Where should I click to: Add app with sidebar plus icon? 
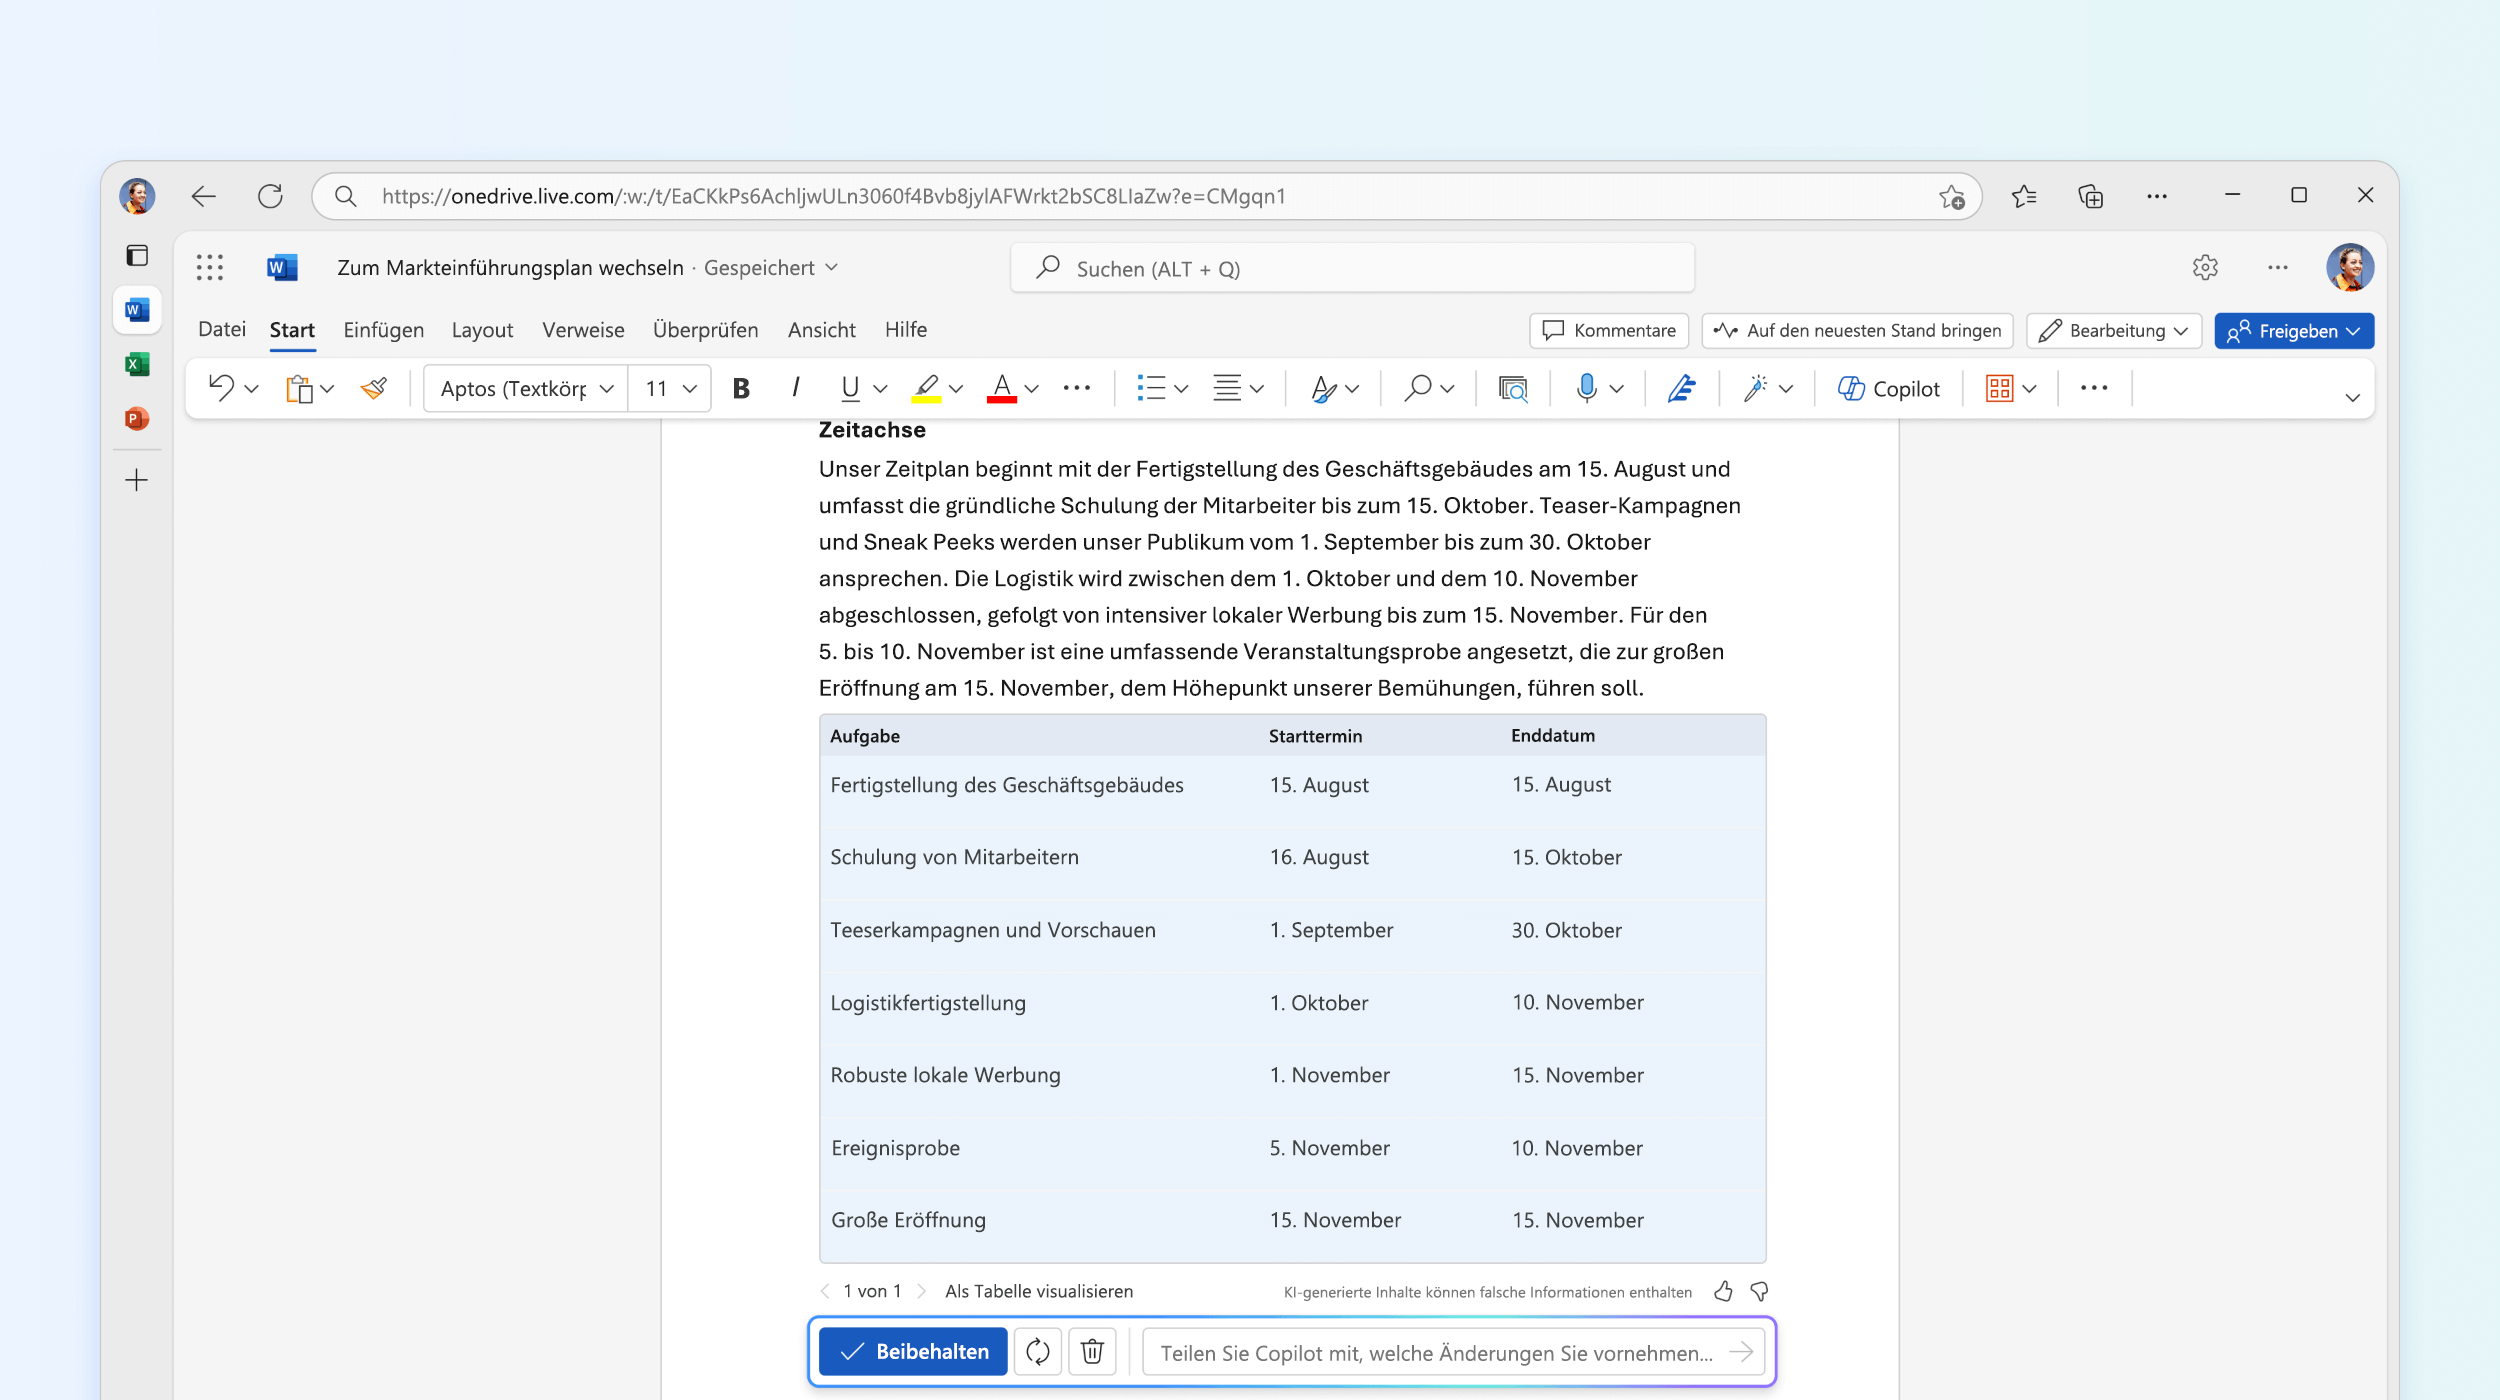click(137, 480)
